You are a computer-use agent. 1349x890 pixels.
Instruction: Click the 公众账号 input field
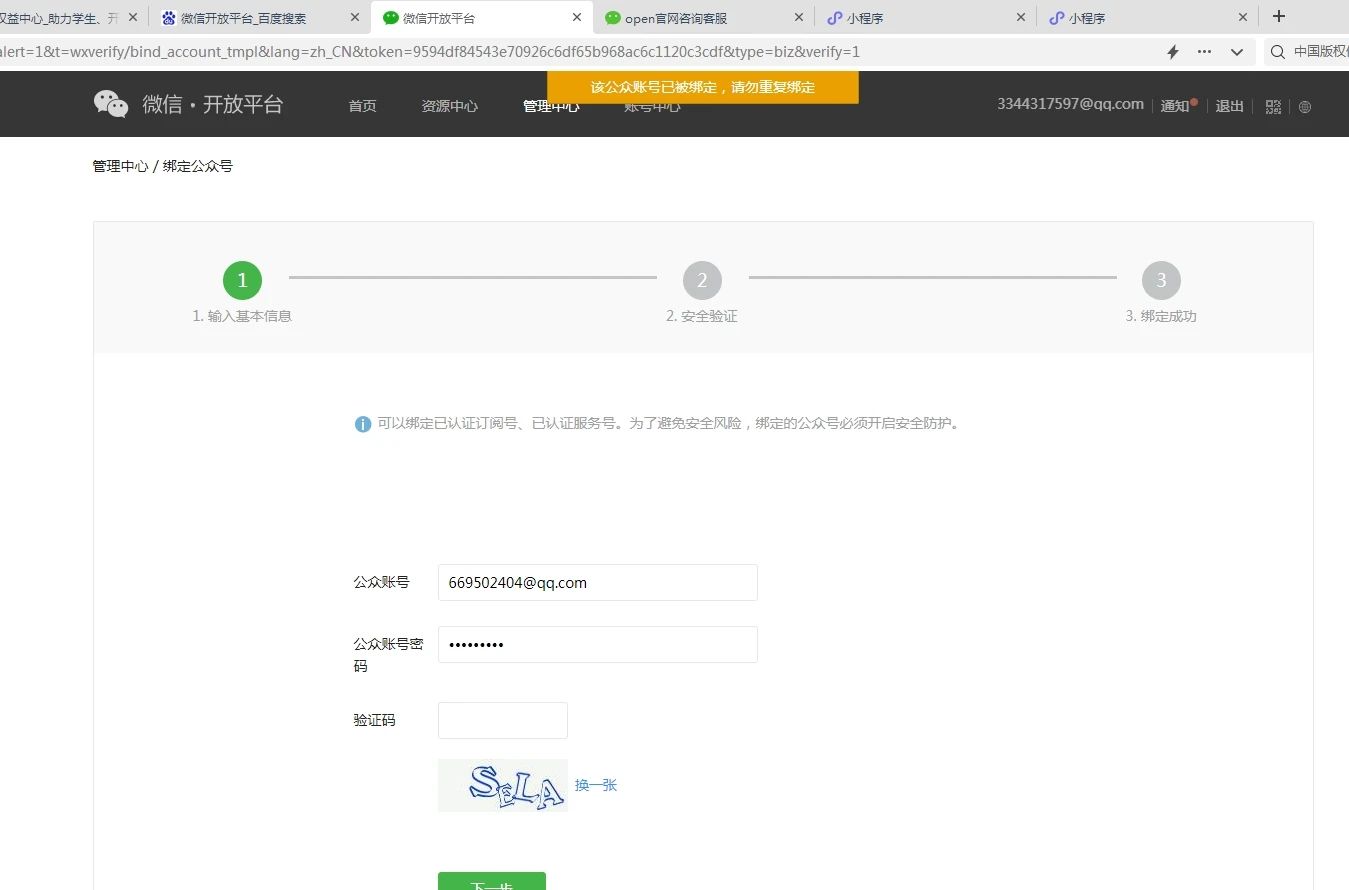pyautogui.click(x=597, y=582)
